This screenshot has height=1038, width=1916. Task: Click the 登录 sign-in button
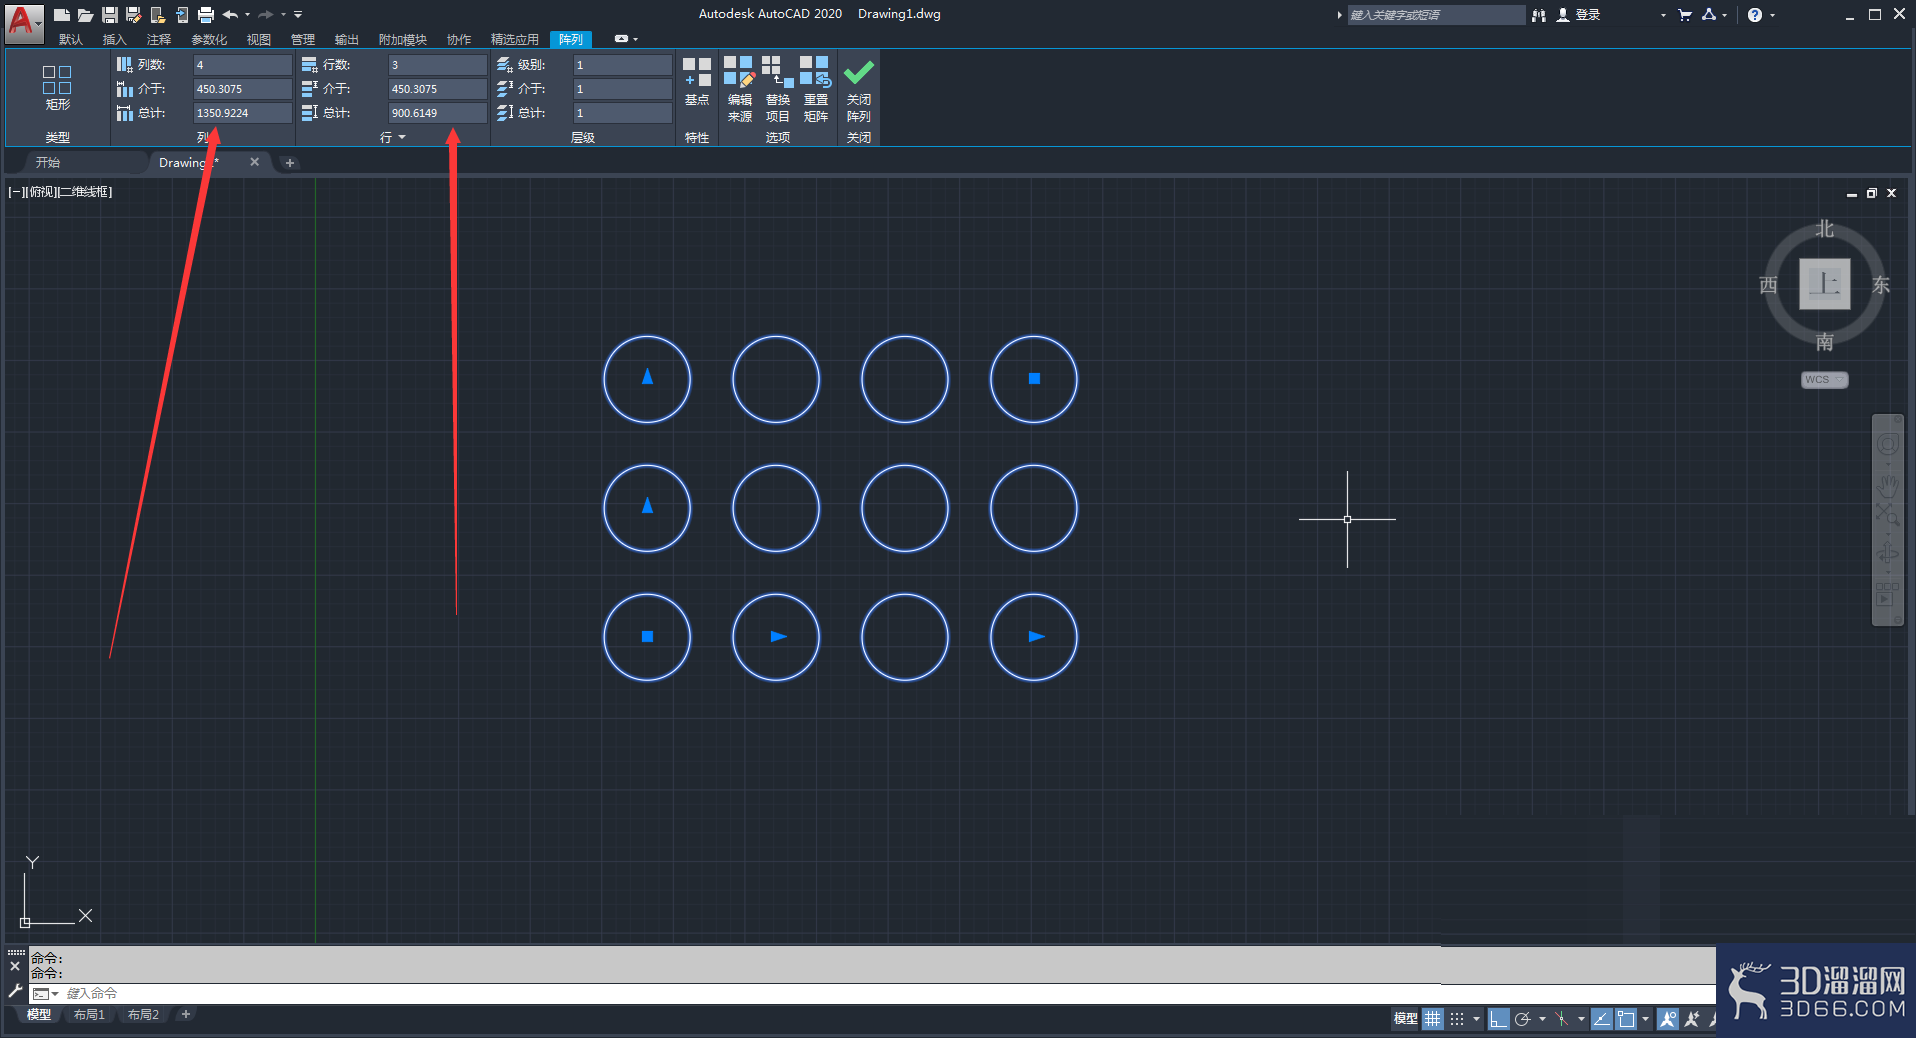1579,14
